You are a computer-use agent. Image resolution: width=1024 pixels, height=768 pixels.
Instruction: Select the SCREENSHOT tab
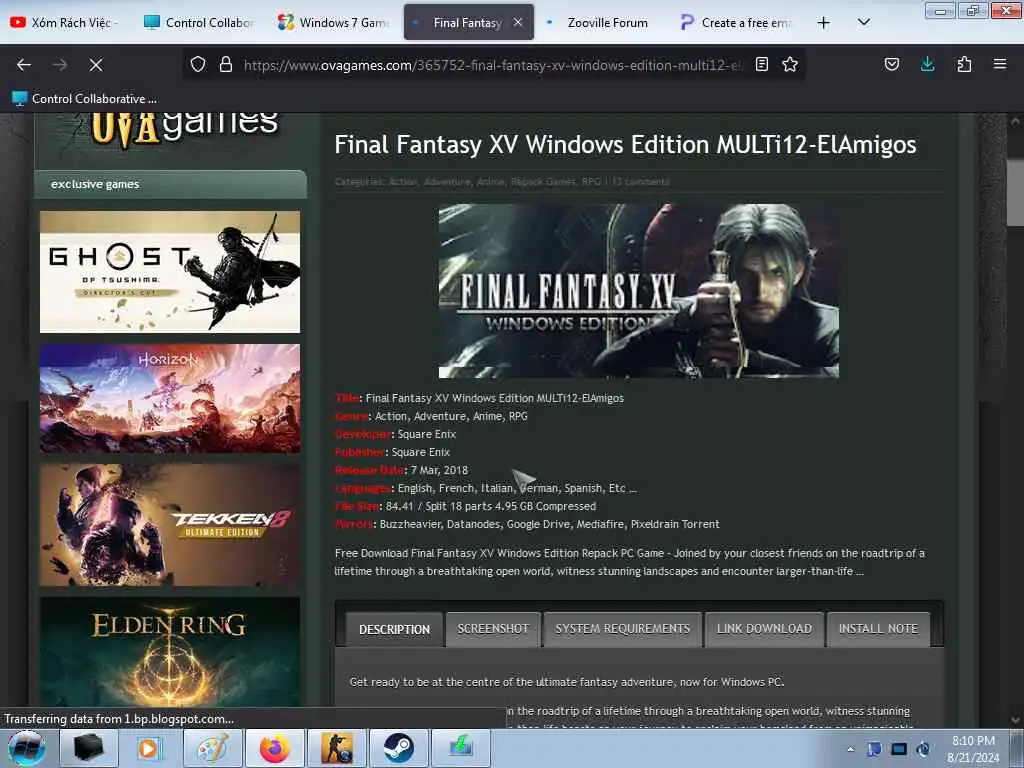pyautogui.click(x=493, y=629)
